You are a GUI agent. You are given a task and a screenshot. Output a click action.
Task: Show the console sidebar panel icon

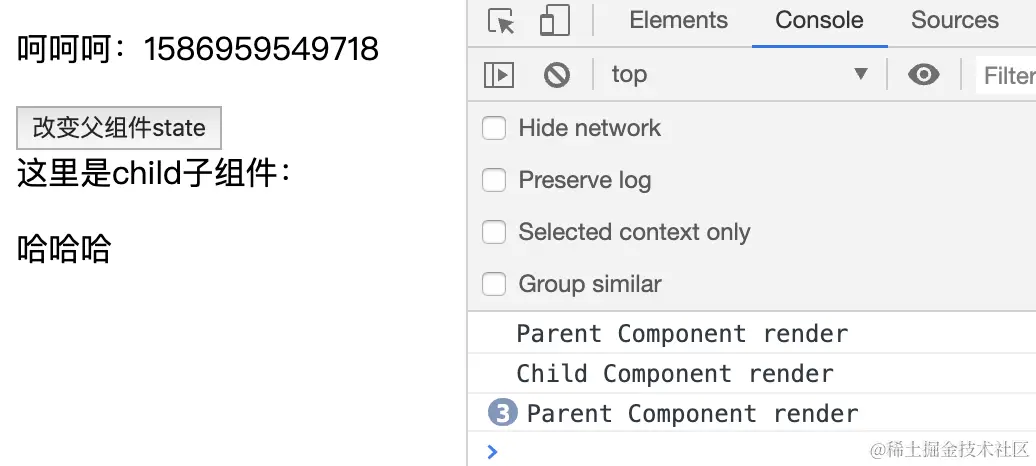click(x=499, y=75)
